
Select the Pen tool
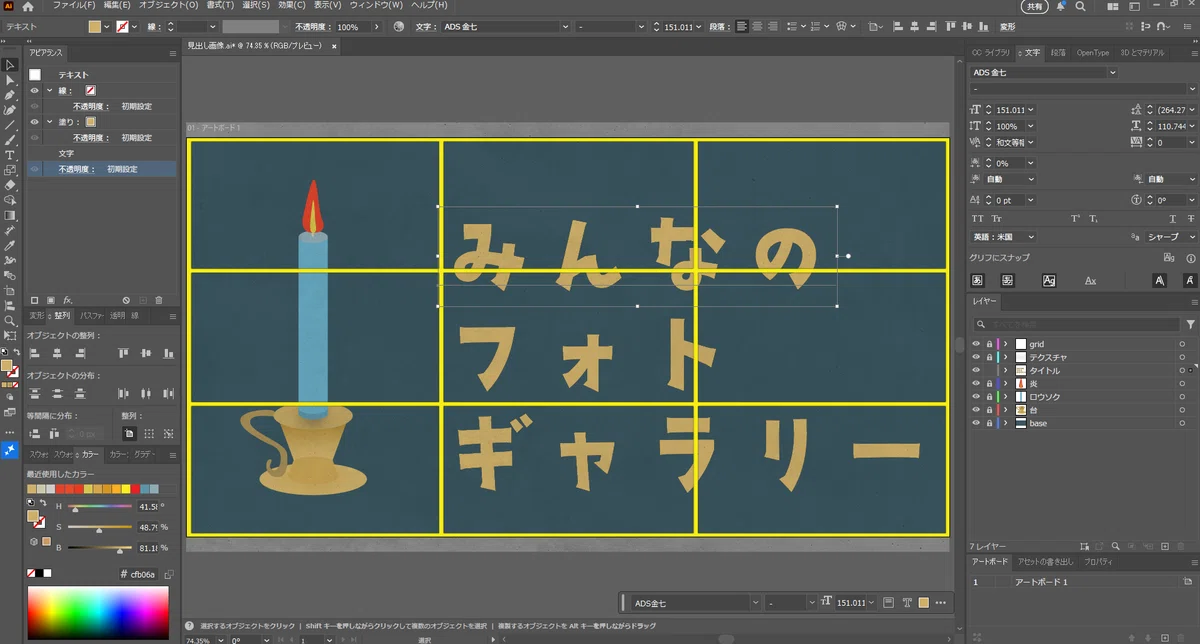[10, 95]
